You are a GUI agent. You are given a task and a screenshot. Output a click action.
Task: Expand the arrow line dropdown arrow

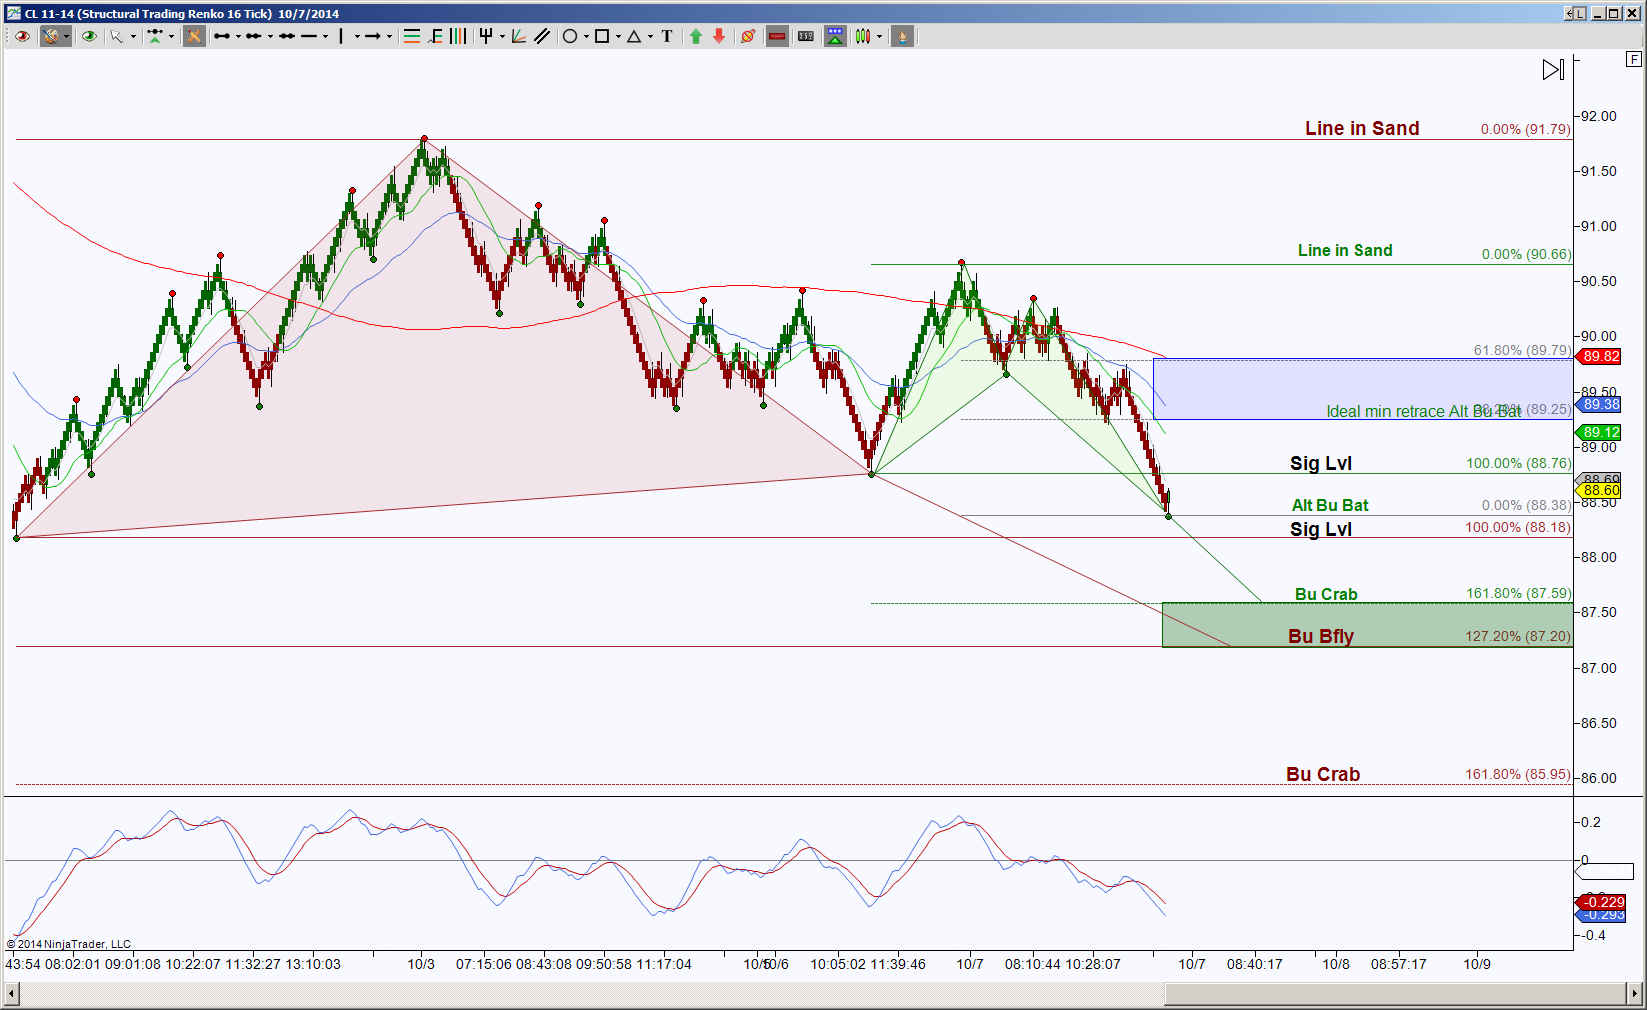[389, 37]
